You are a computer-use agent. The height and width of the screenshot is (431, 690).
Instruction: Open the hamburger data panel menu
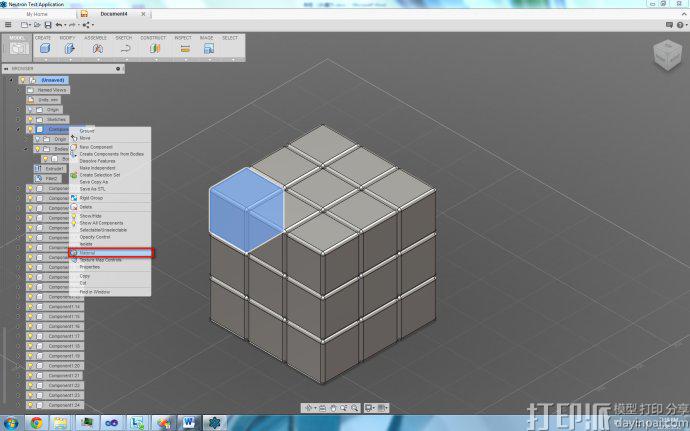coord(8,25)
